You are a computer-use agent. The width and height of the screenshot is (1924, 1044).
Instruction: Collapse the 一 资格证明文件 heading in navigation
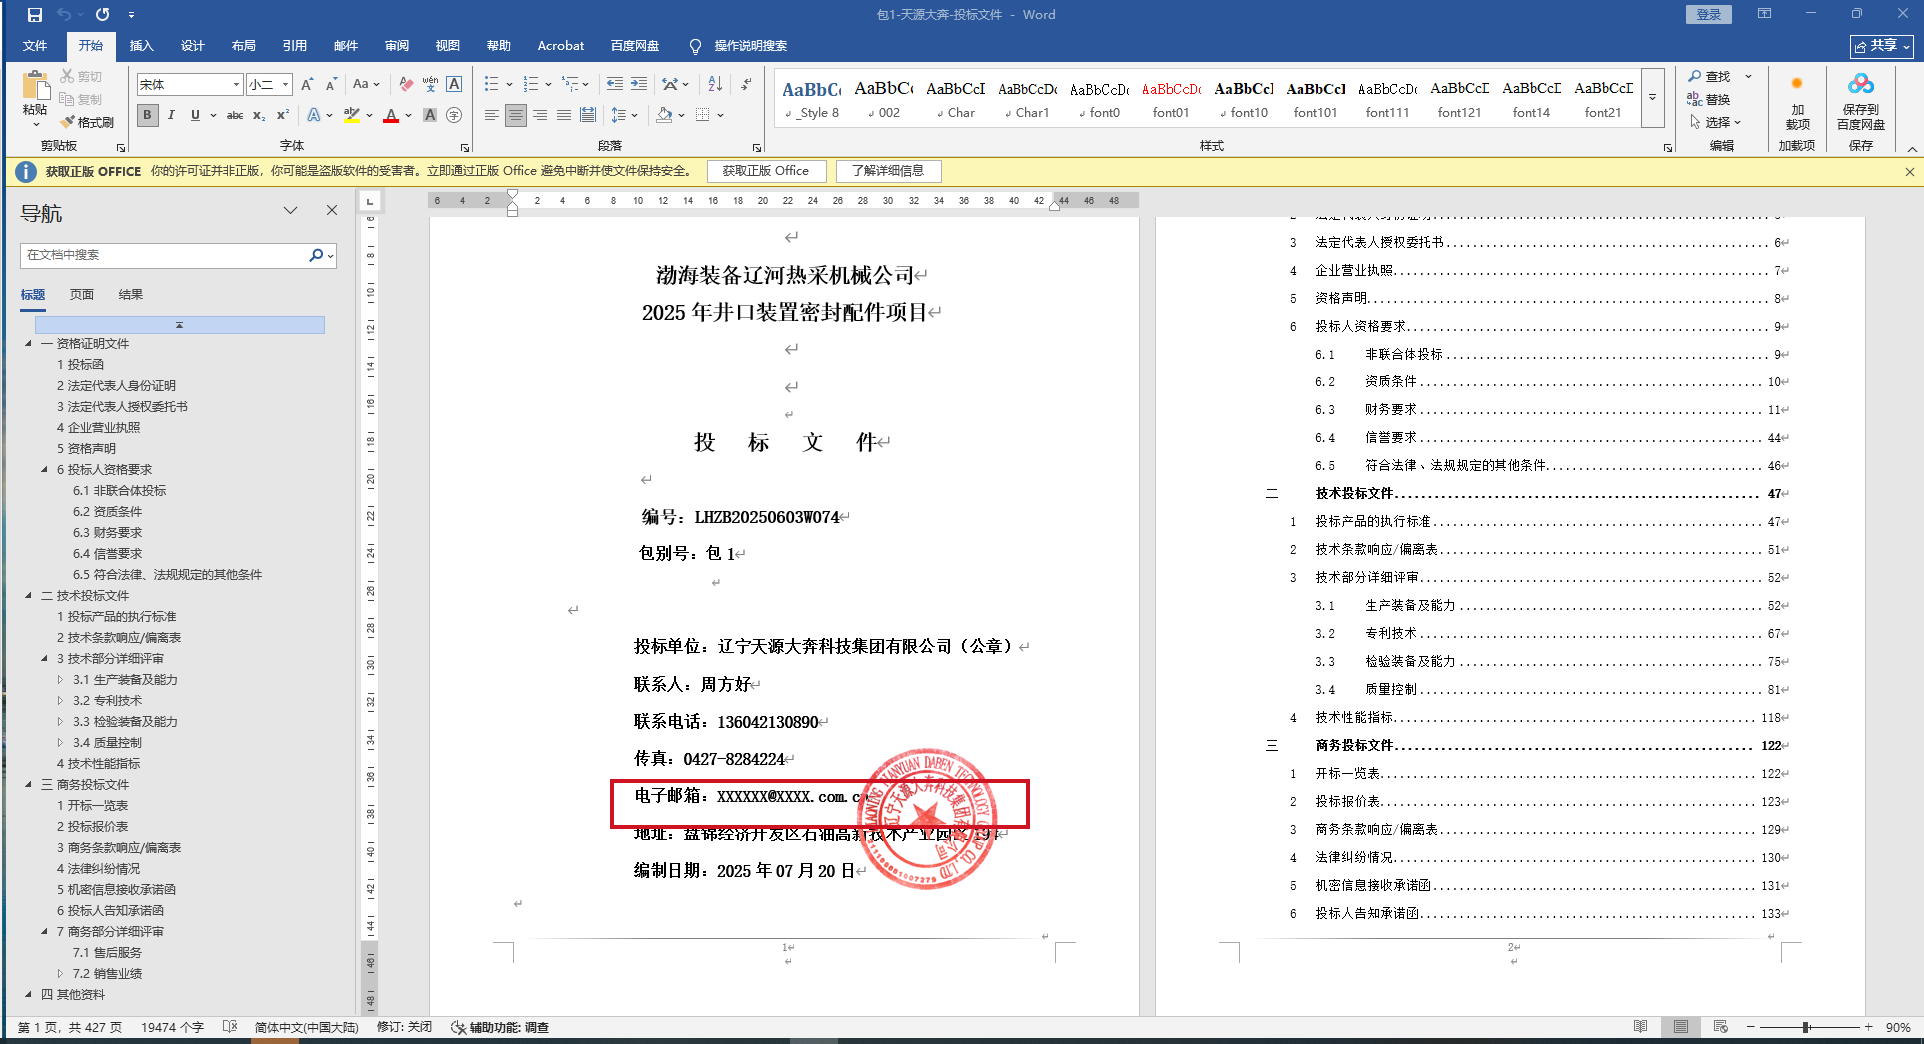[28, 343]
